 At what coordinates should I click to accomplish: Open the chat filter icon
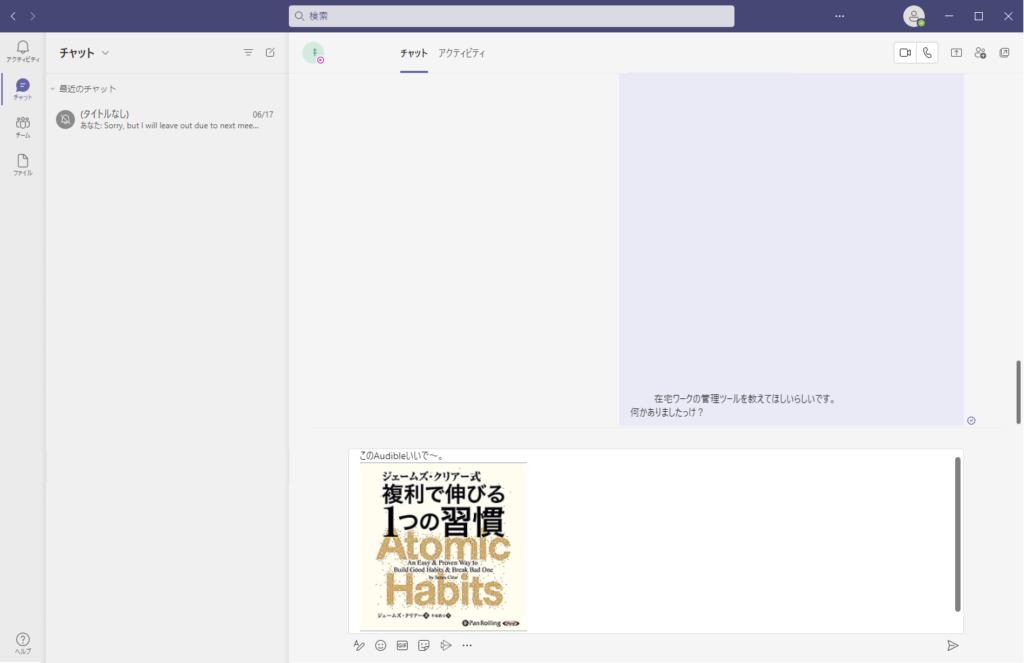pos(248,52)
